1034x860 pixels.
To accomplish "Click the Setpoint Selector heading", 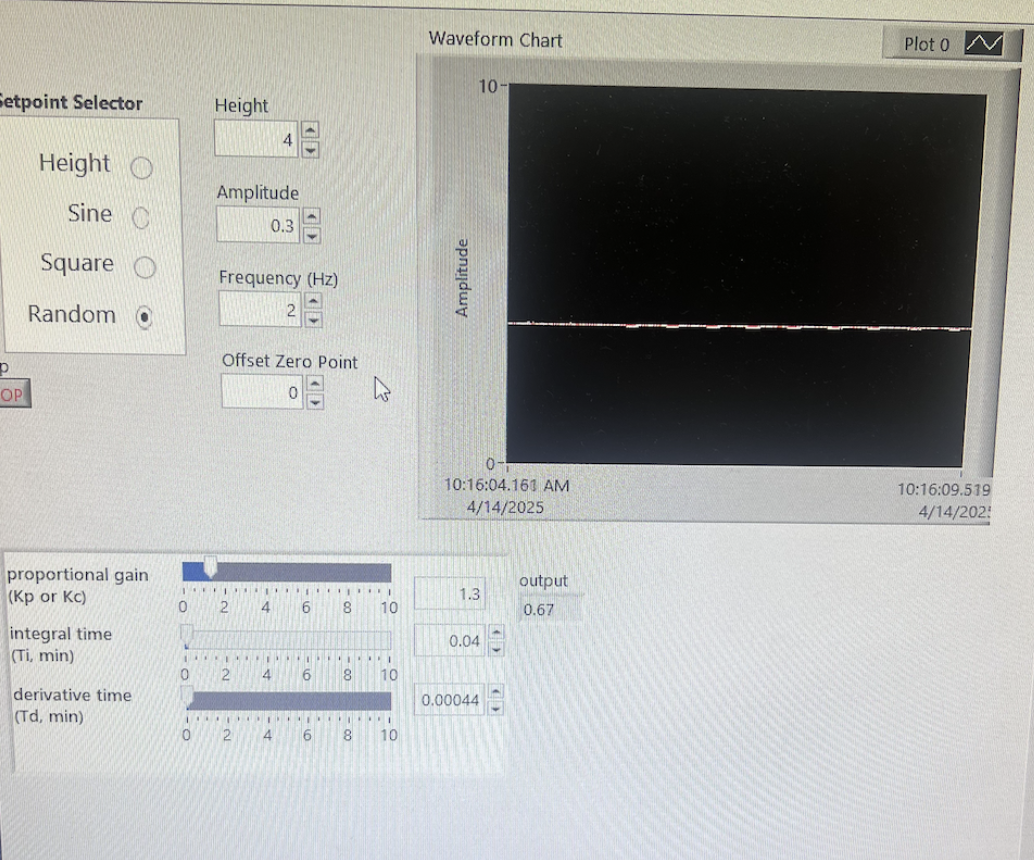I will (71, 102).
